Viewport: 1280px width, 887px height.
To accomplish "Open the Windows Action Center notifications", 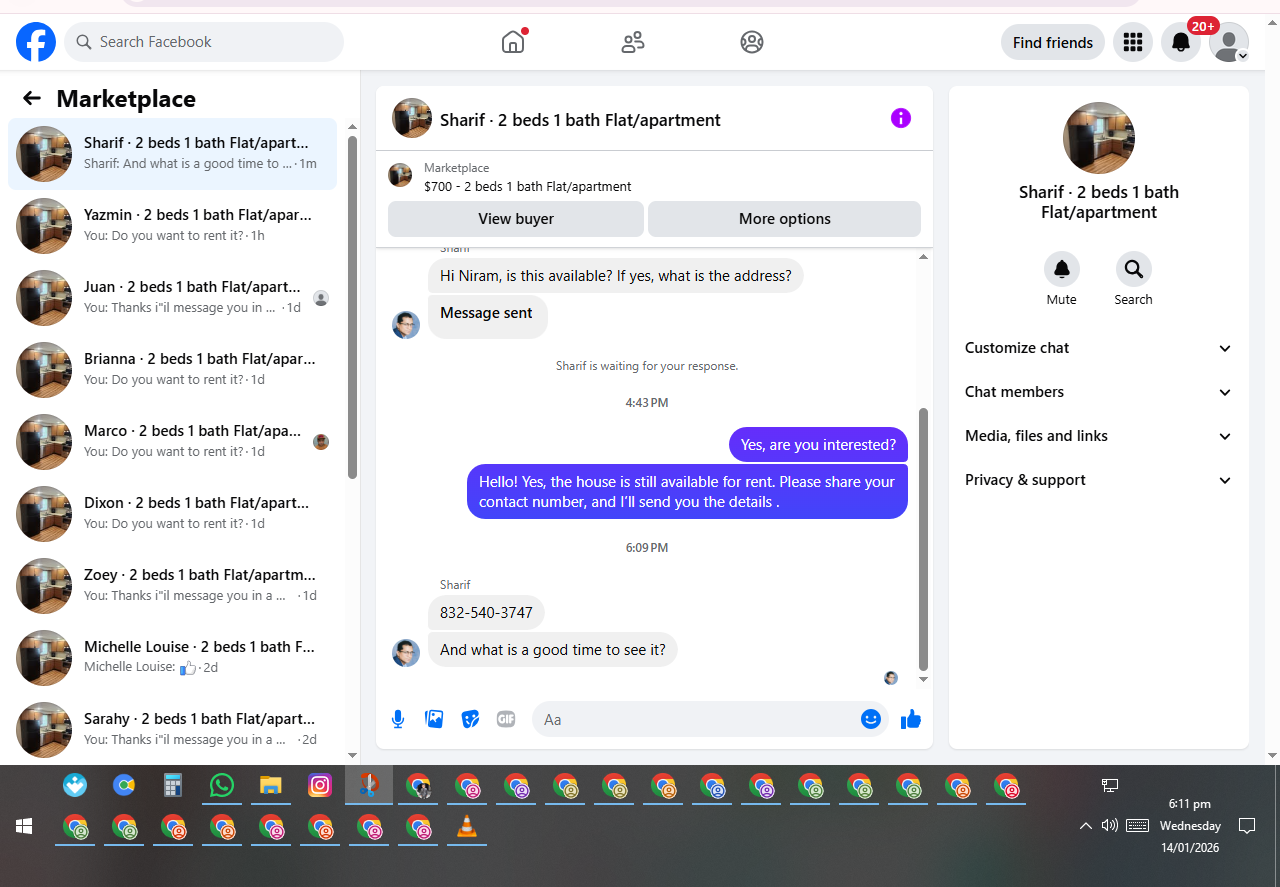I will click(x=1247, y=826).
